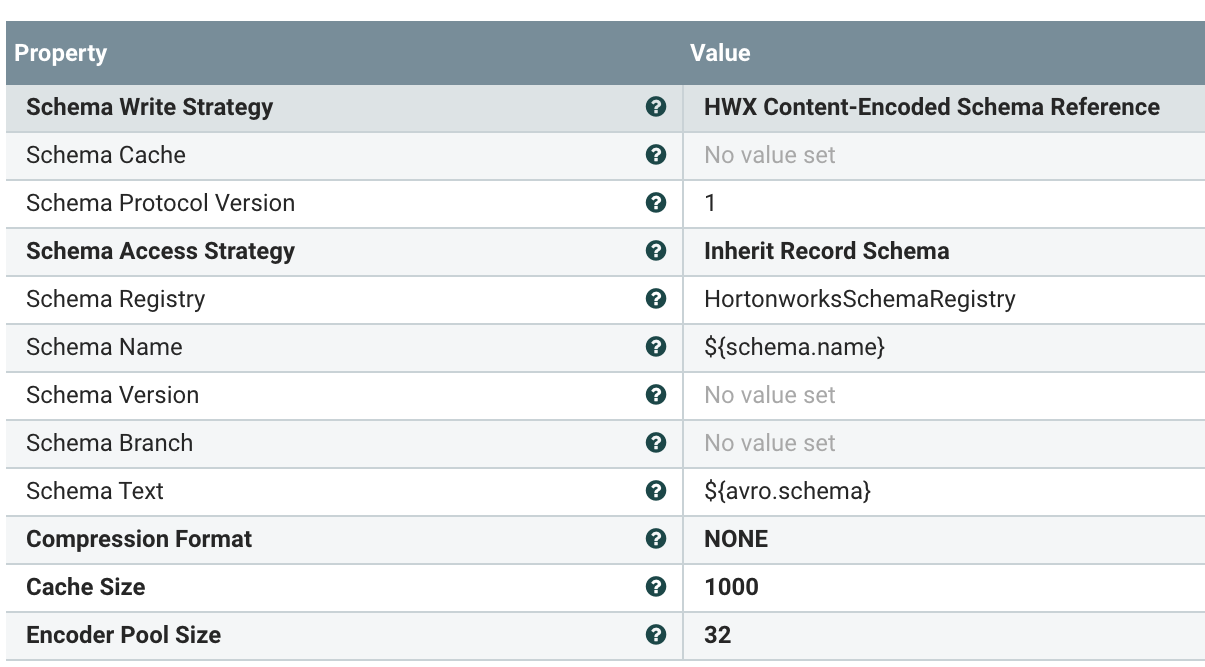Screen dimensions: 1205x667
Task: Click question mark next to Schema Registry
Action: coord(656,299)
